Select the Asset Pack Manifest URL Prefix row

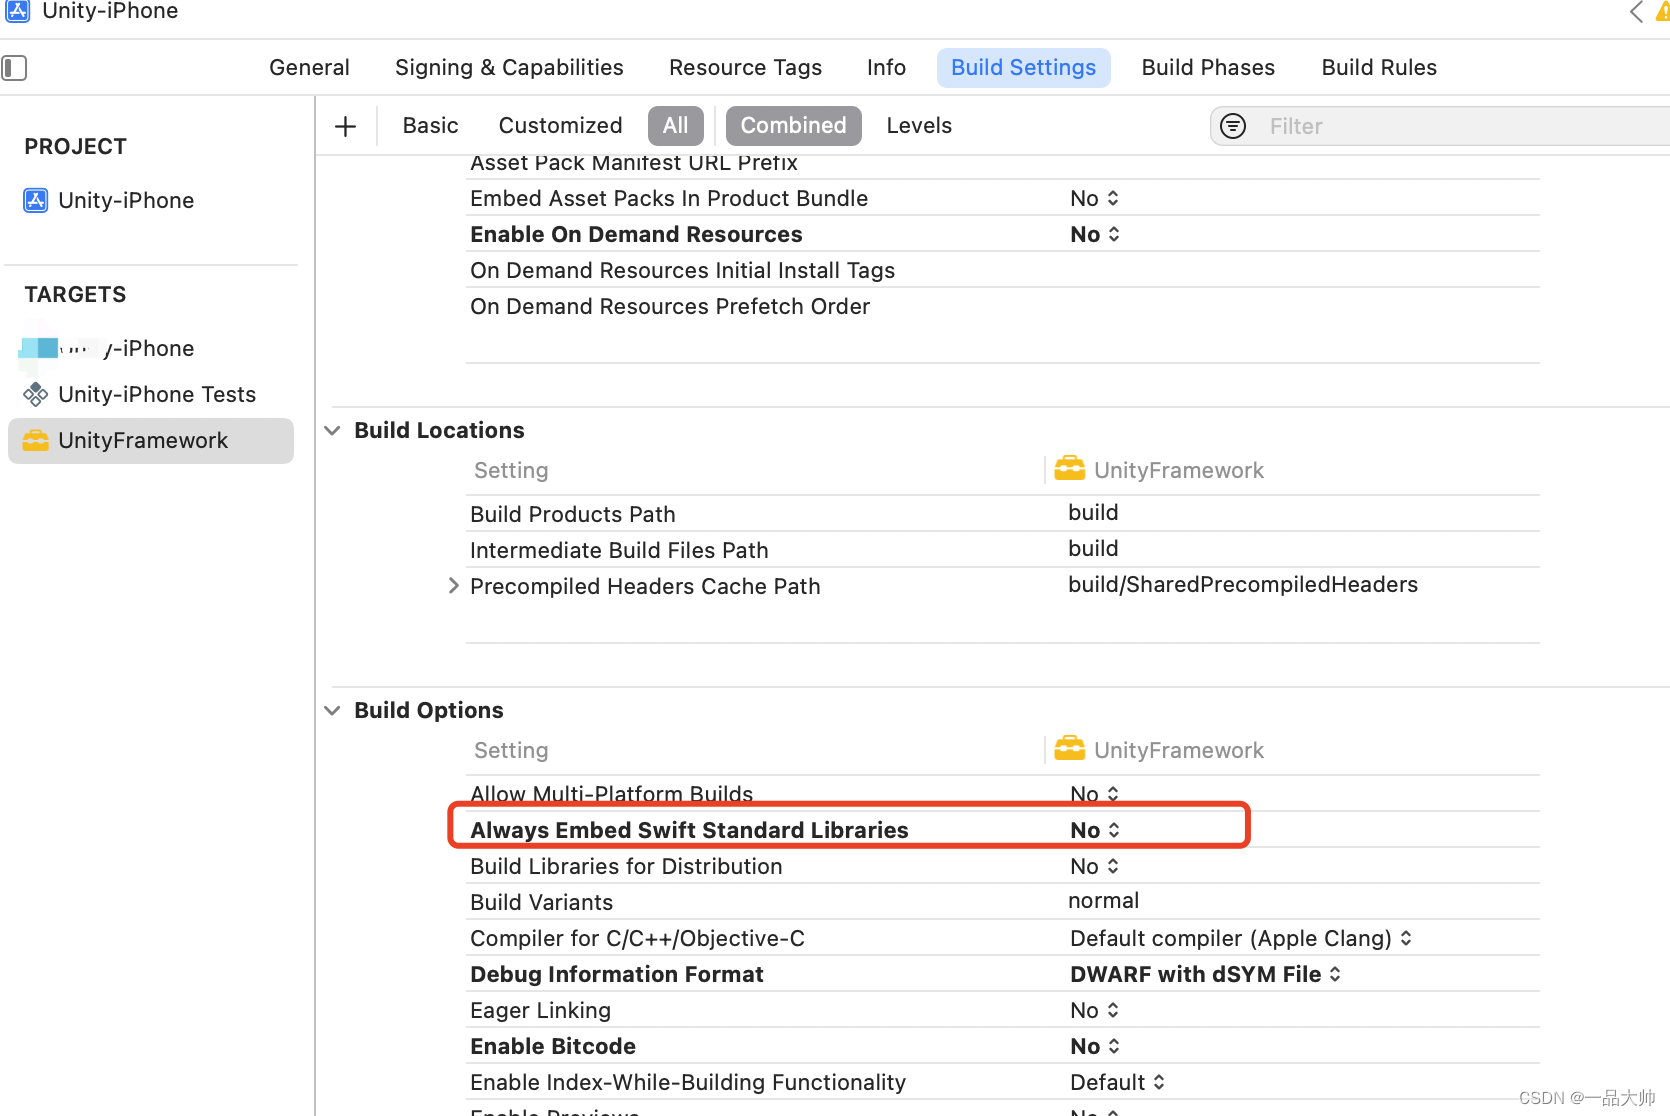tap(1003, 166)
